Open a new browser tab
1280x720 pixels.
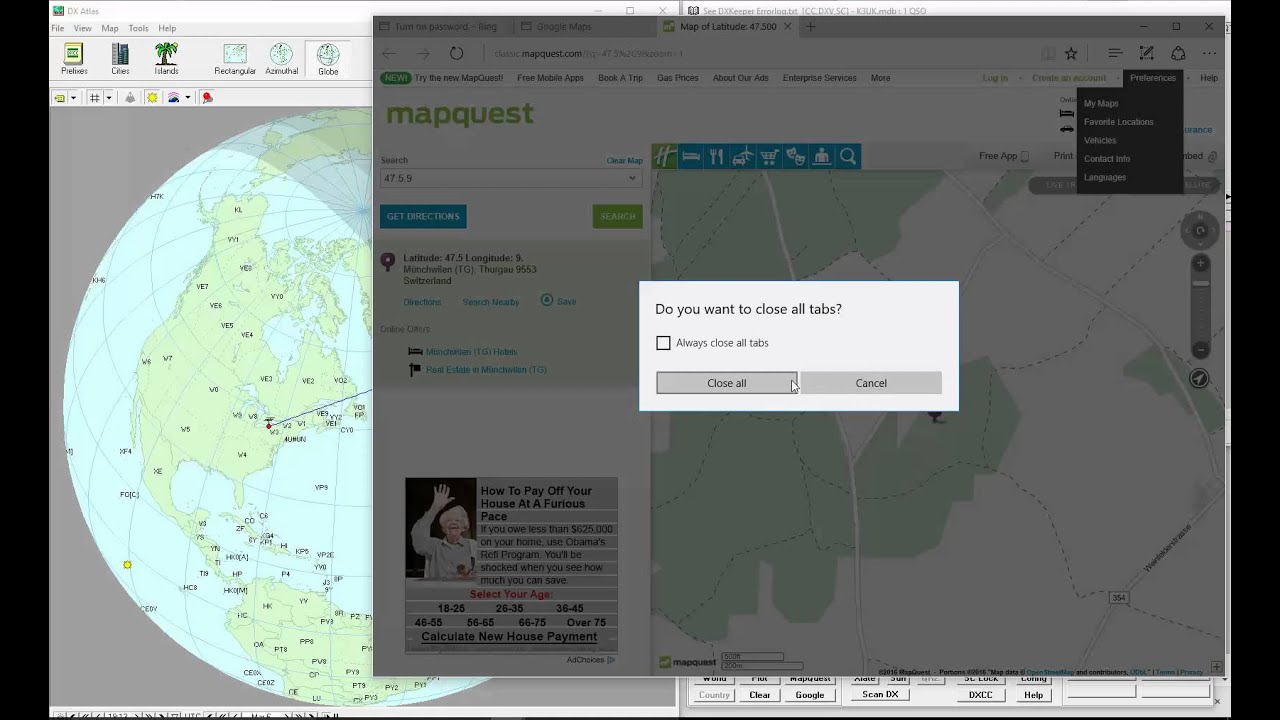811,27
